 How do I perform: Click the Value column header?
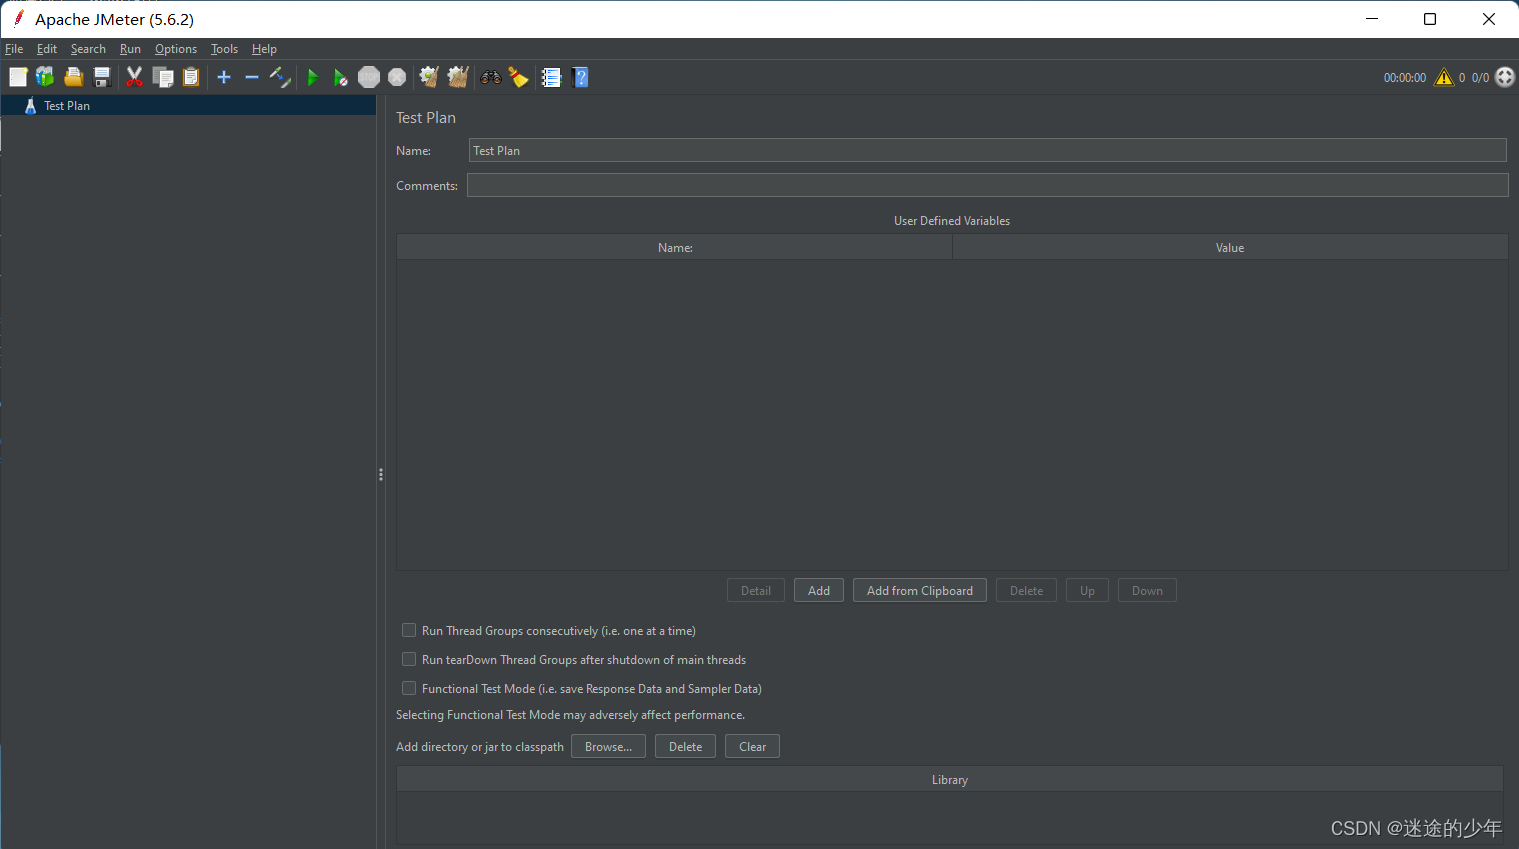(x=1230, y=247)
